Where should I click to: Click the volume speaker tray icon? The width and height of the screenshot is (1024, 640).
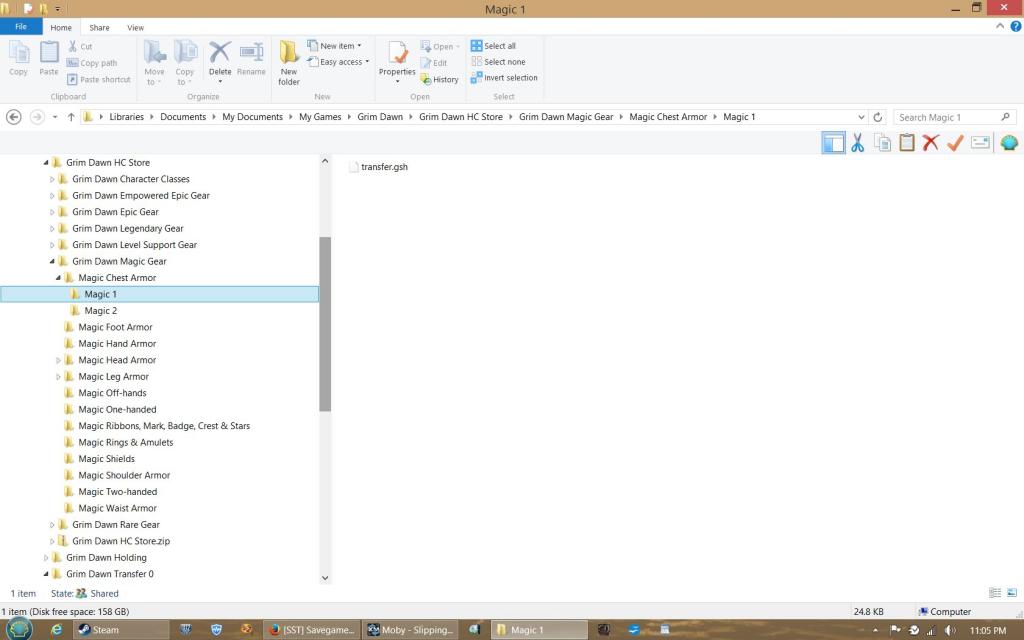coord(950,630)
